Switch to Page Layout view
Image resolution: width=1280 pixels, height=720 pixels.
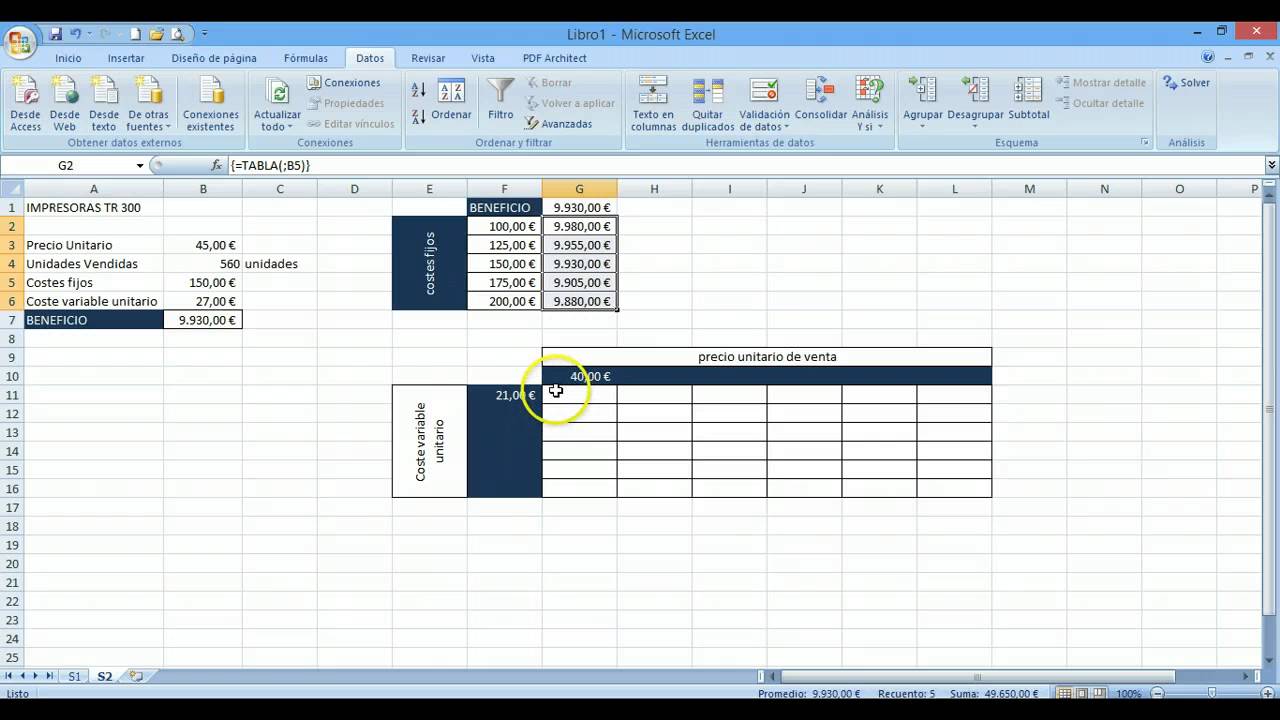(1082, 693)
